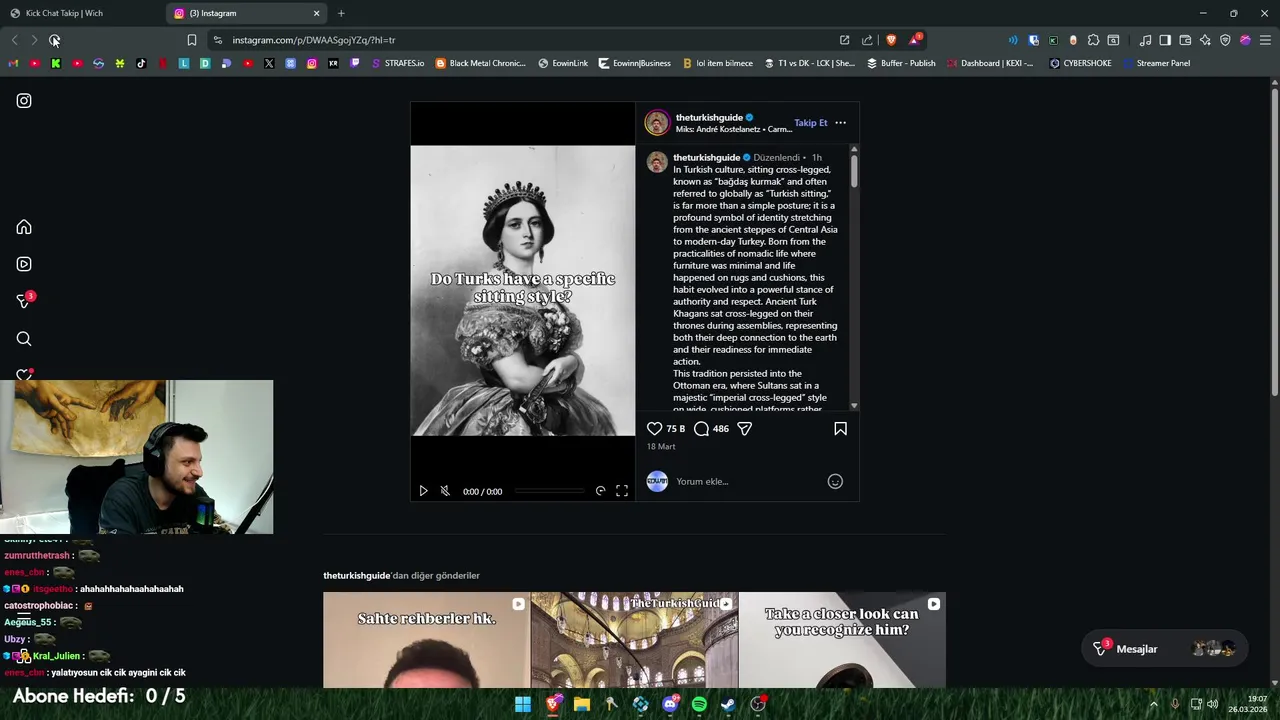Image resolution: width=1280 pixels, height=720 pixels.
Task: Open the Instagram search magnifier in sidebar
Action: click(x=24, y=339)
